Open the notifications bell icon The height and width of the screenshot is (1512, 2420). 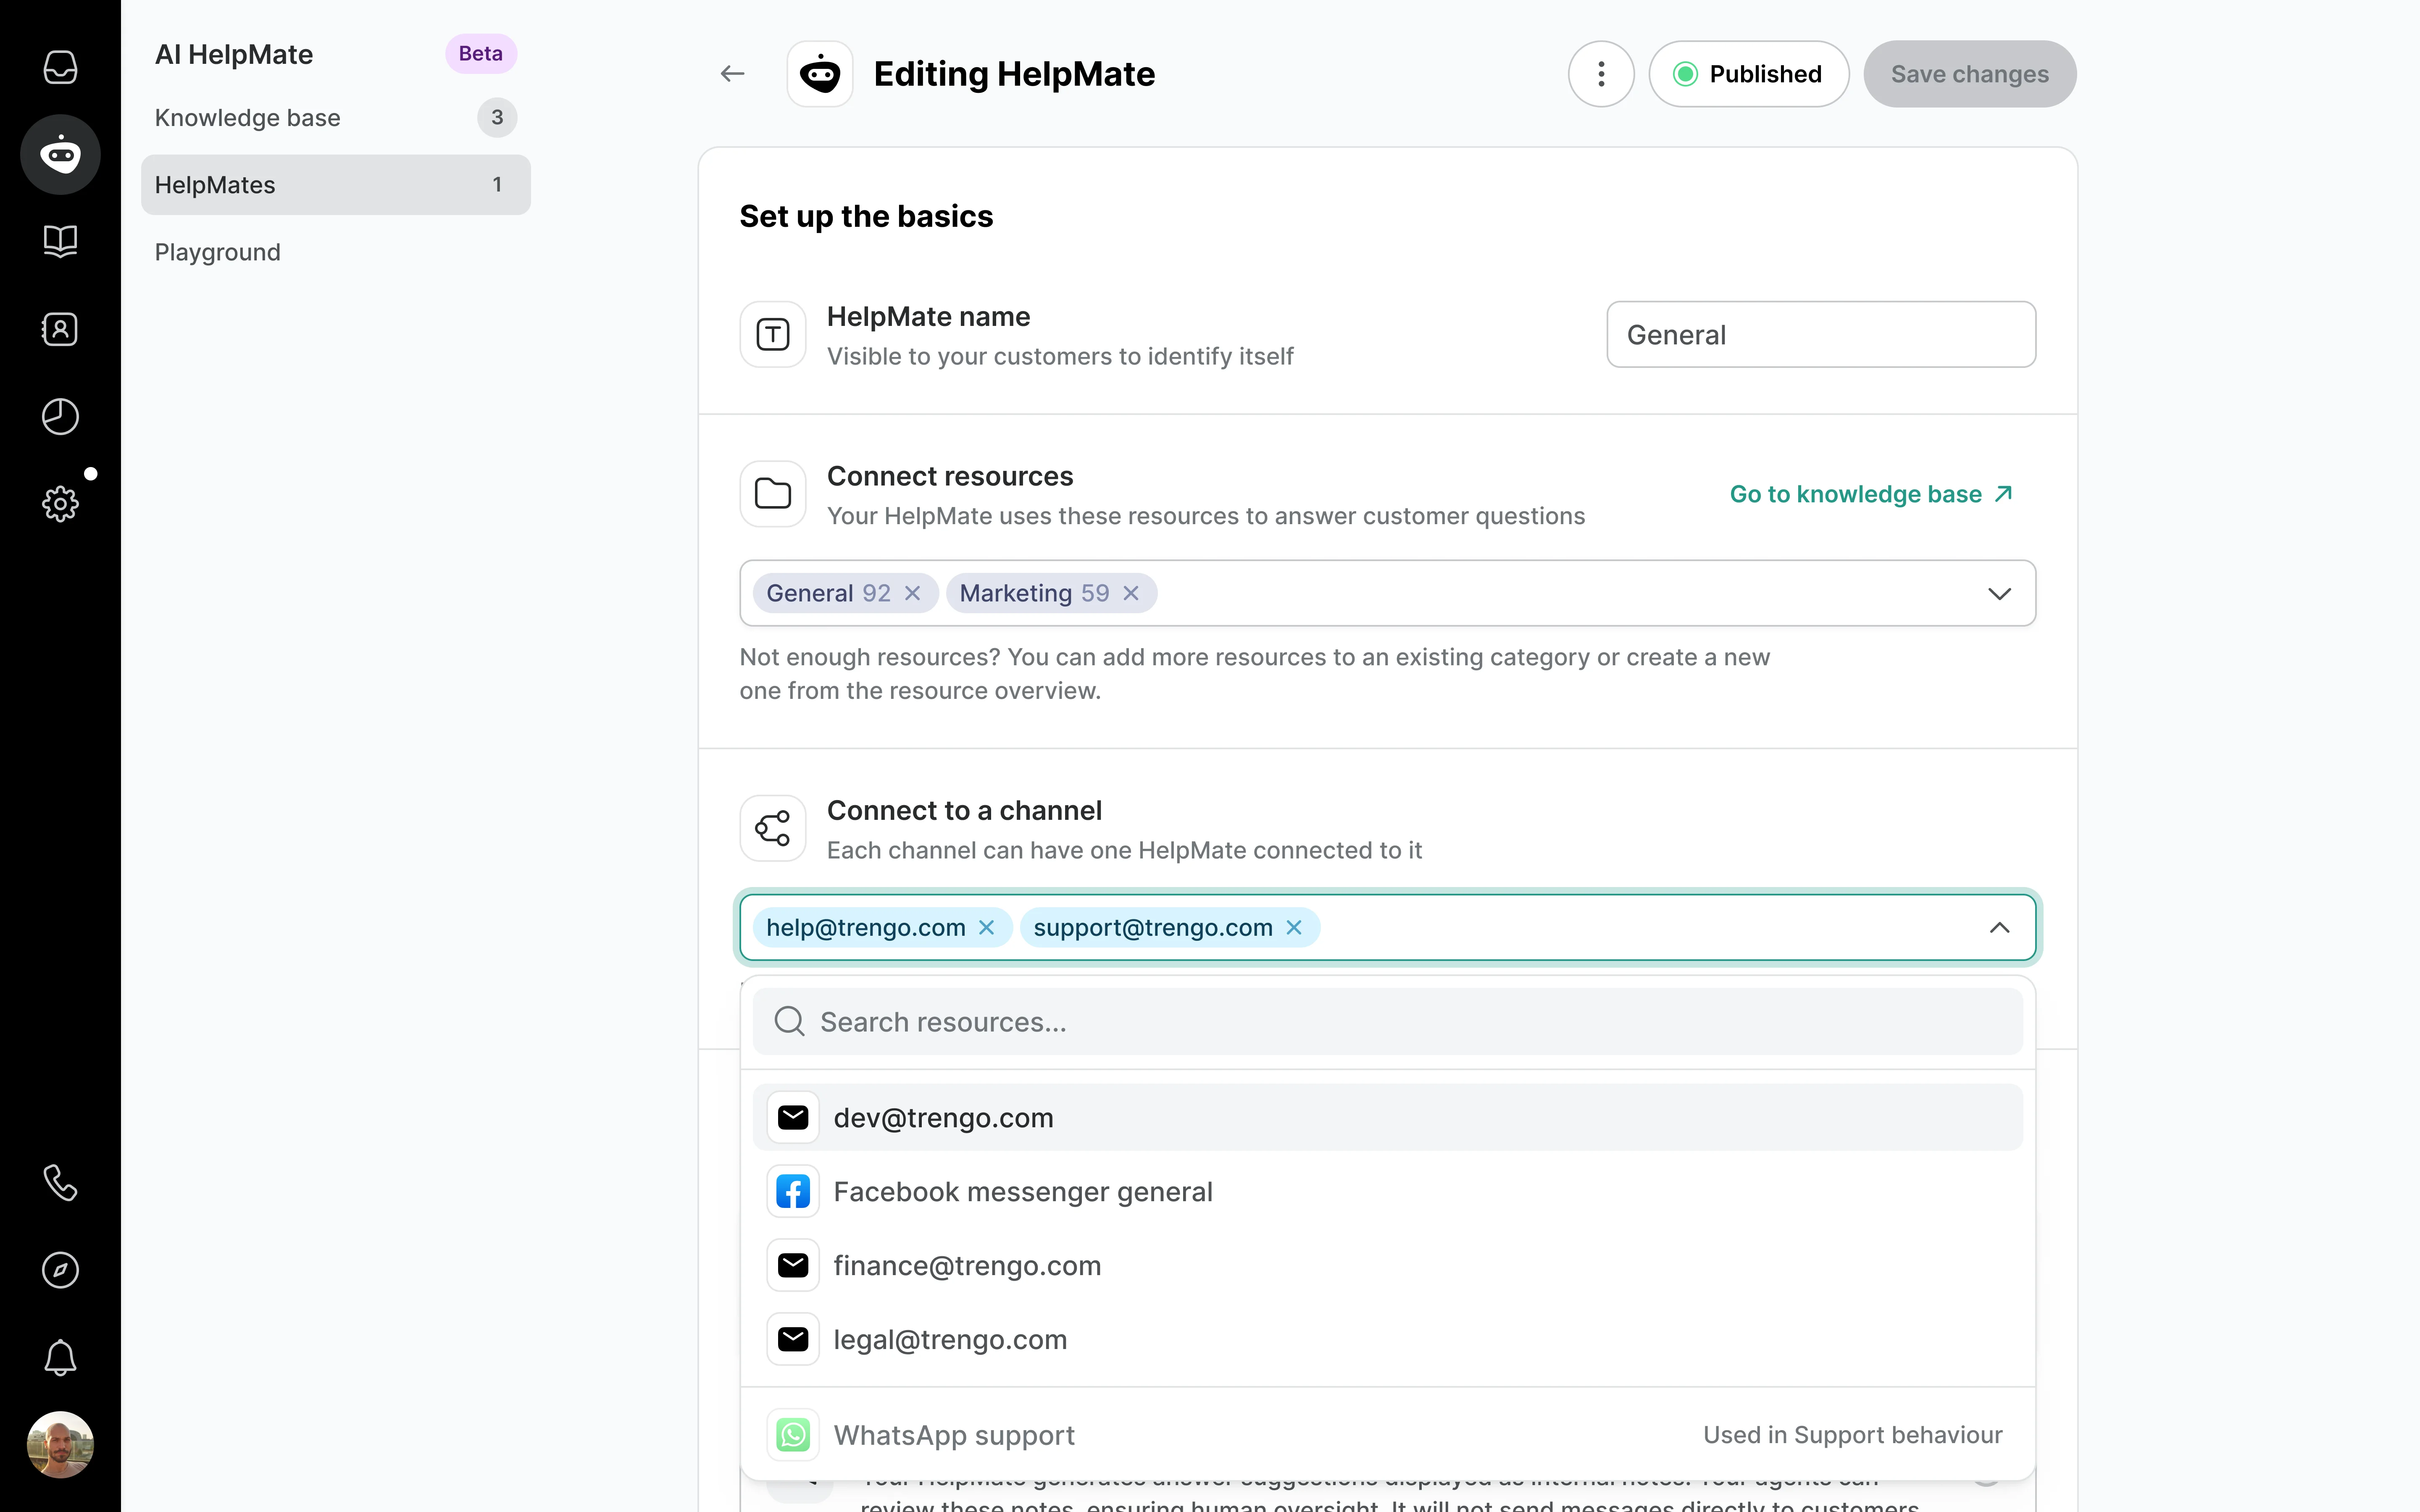[60, 1357]
